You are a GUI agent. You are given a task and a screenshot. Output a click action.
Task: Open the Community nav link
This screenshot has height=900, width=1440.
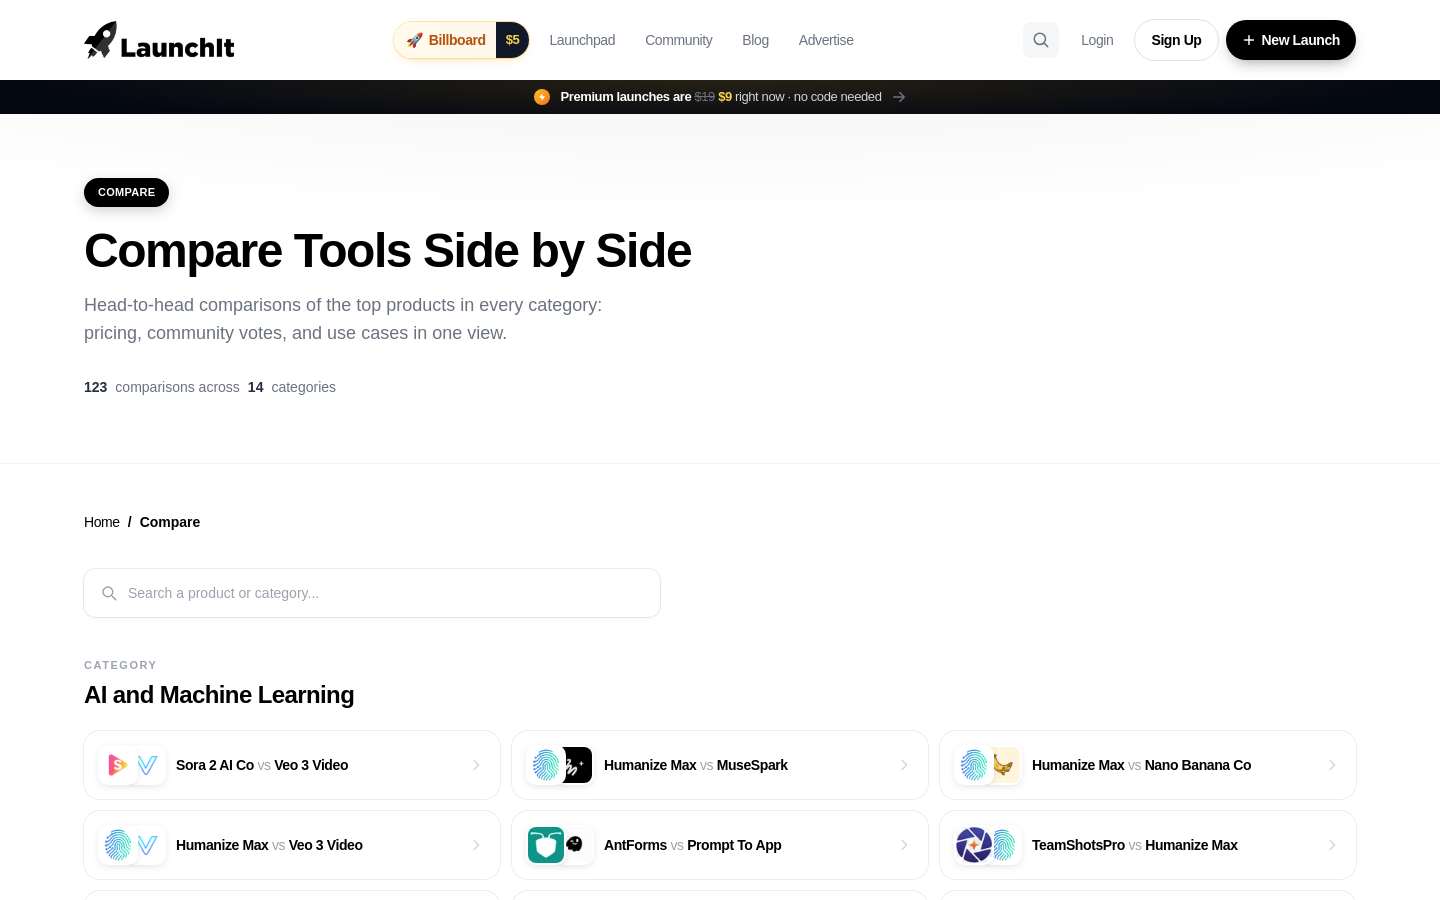pyautogui.click(x=679, y=40)
